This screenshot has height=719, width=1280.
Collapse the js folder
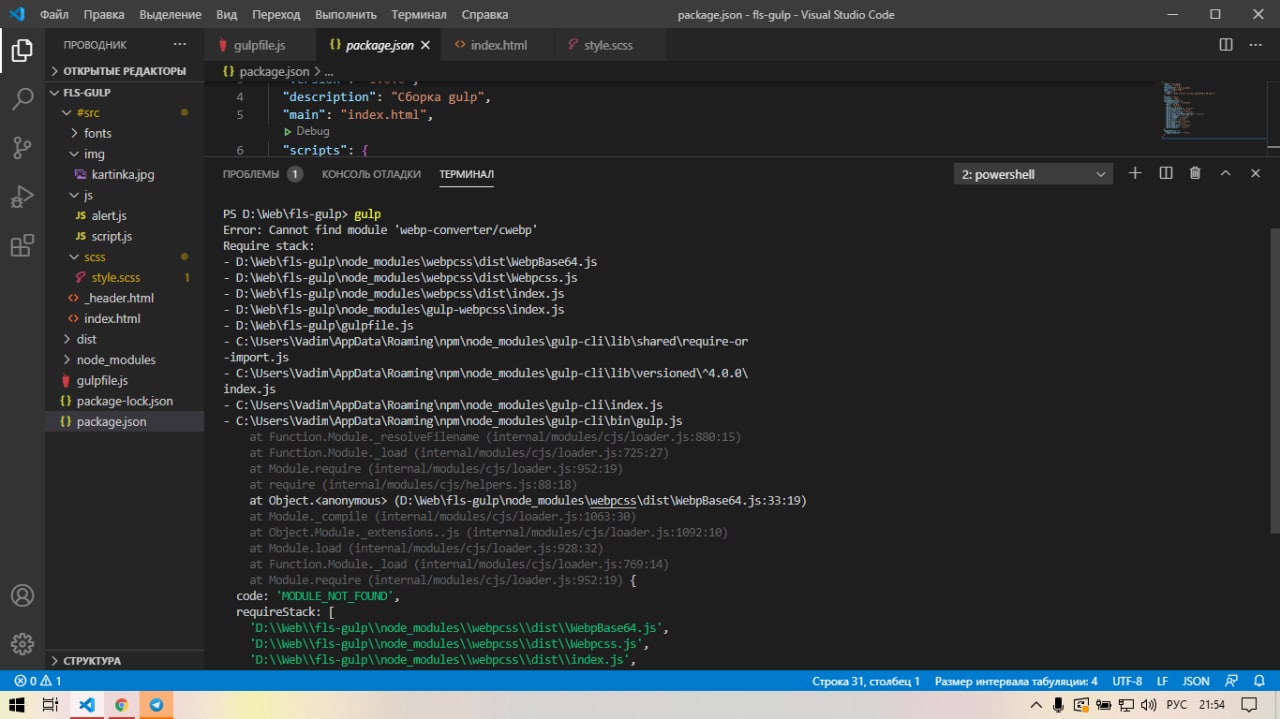[x=125, y=195]
